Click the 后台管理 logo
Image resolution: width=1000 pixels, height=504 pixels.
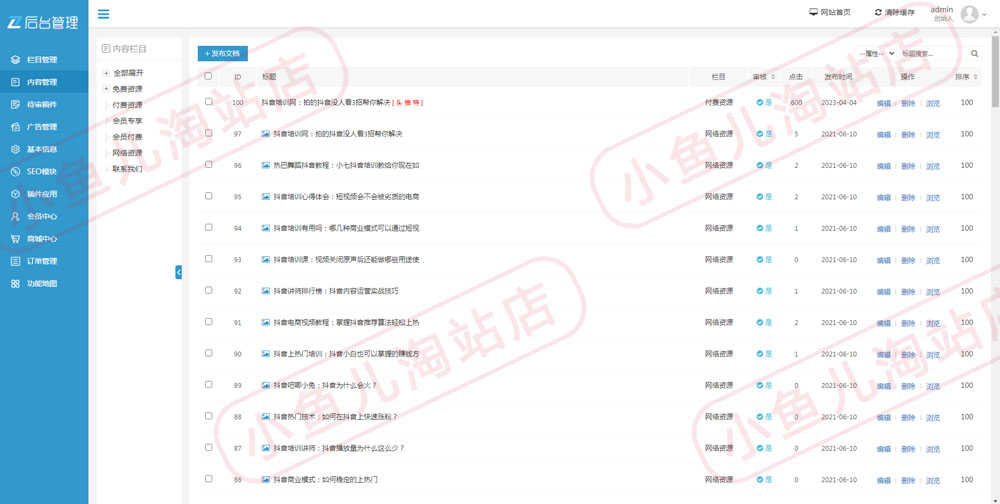pyautogui.click(x=43, y=22)
